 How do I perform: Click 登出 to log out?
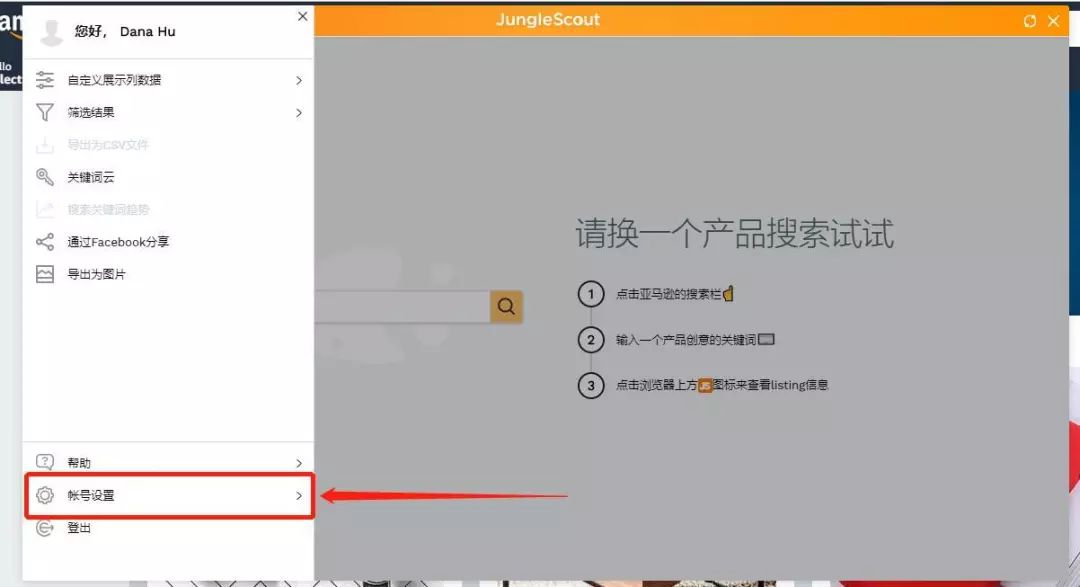click(168, 528)
